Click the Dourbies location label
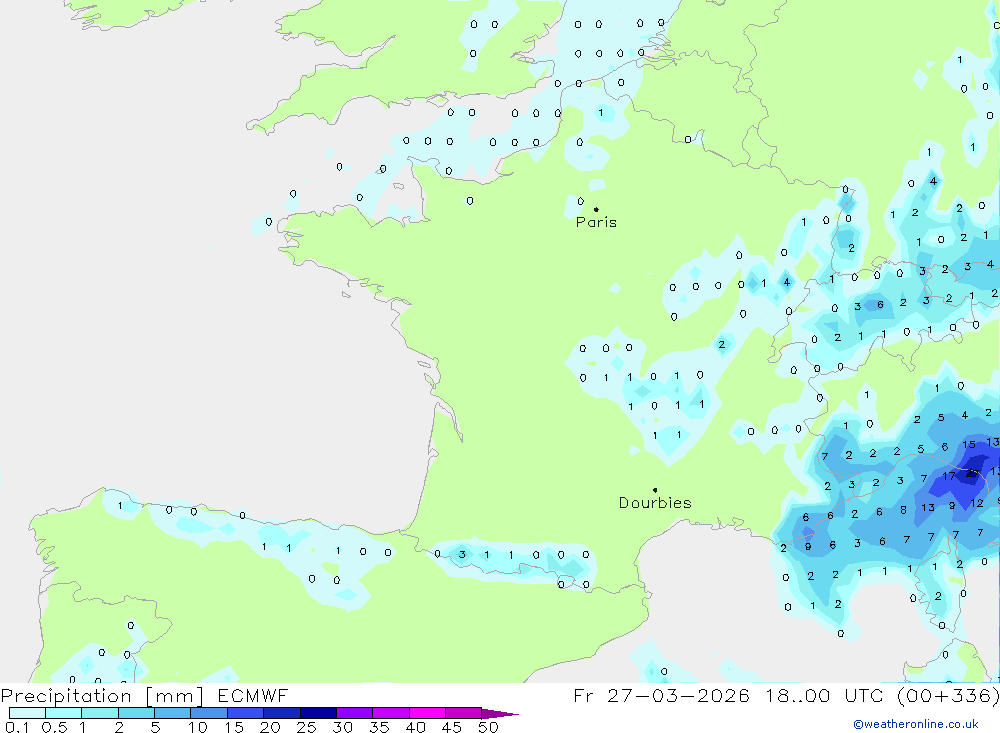Screen dimensions: 1000x733 [x=655, y=503]
